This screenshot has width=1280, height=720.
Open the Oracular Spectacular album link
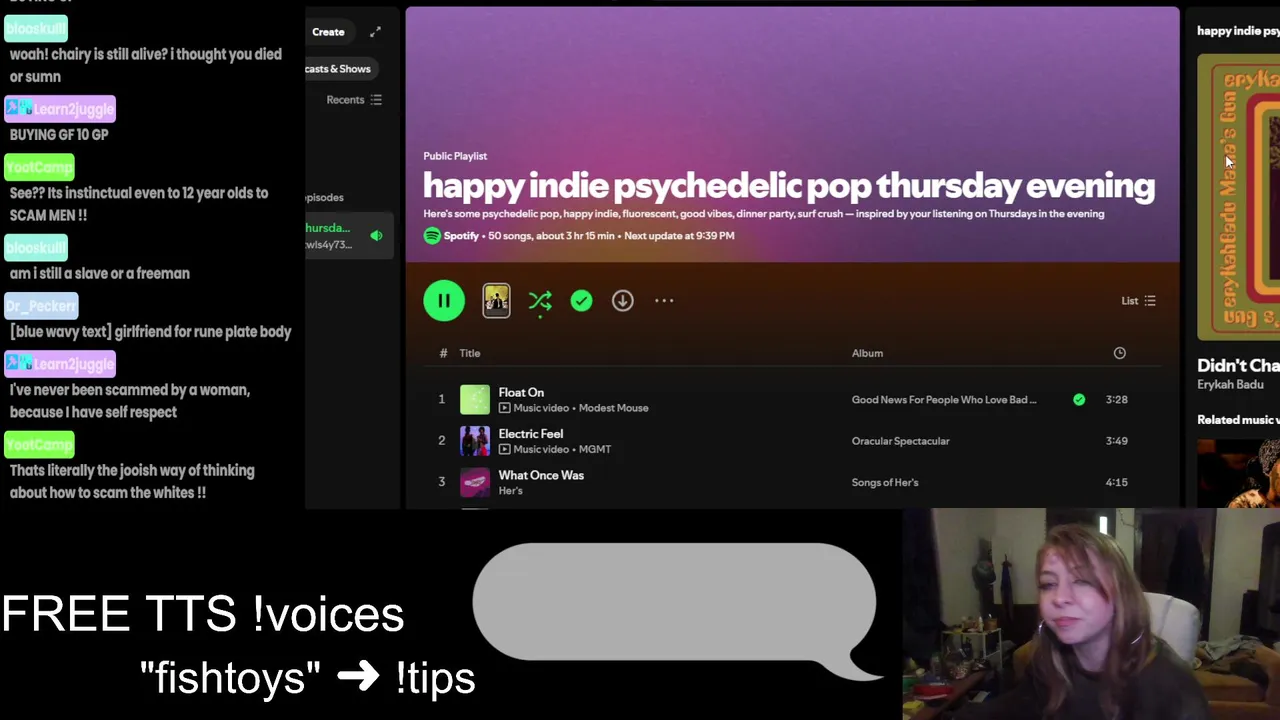(x=901, y=441)
